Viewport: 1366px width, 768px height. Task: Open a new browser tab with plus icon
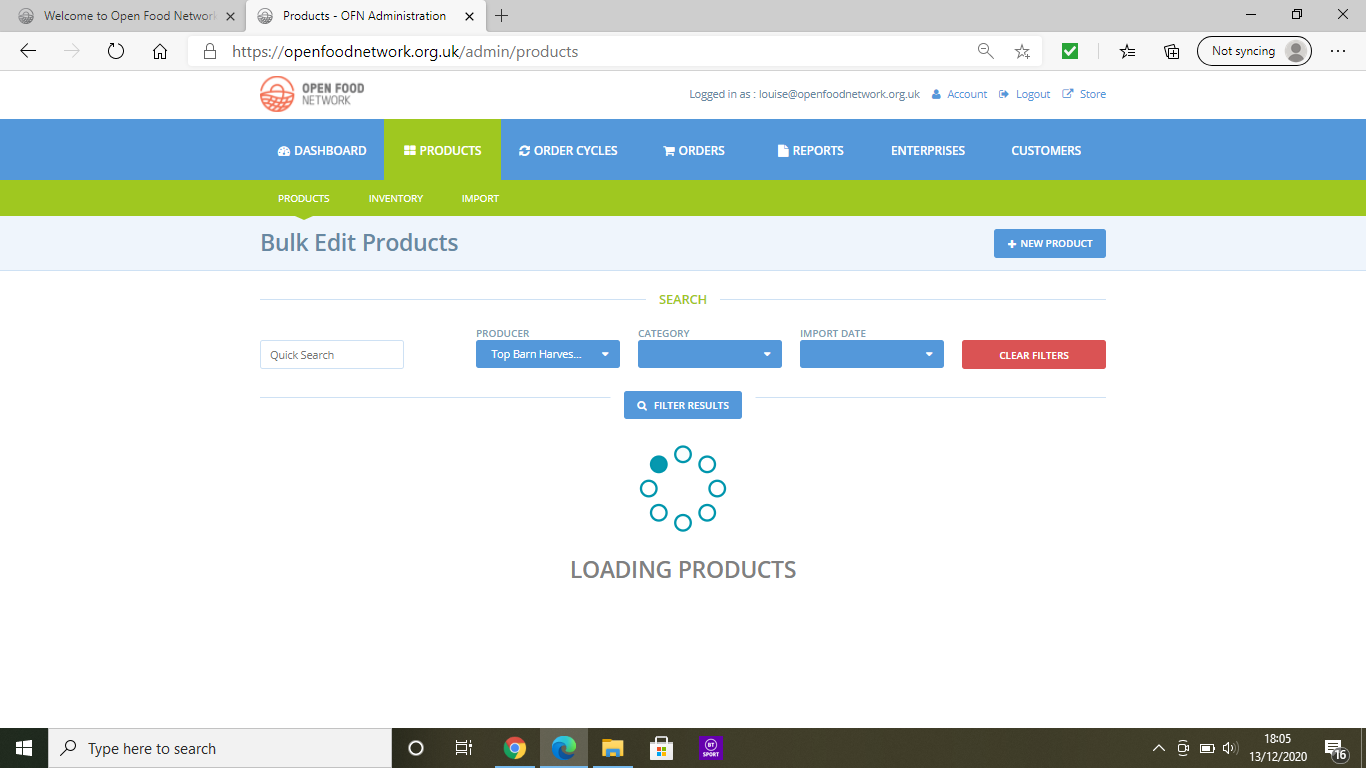point(501,15)
